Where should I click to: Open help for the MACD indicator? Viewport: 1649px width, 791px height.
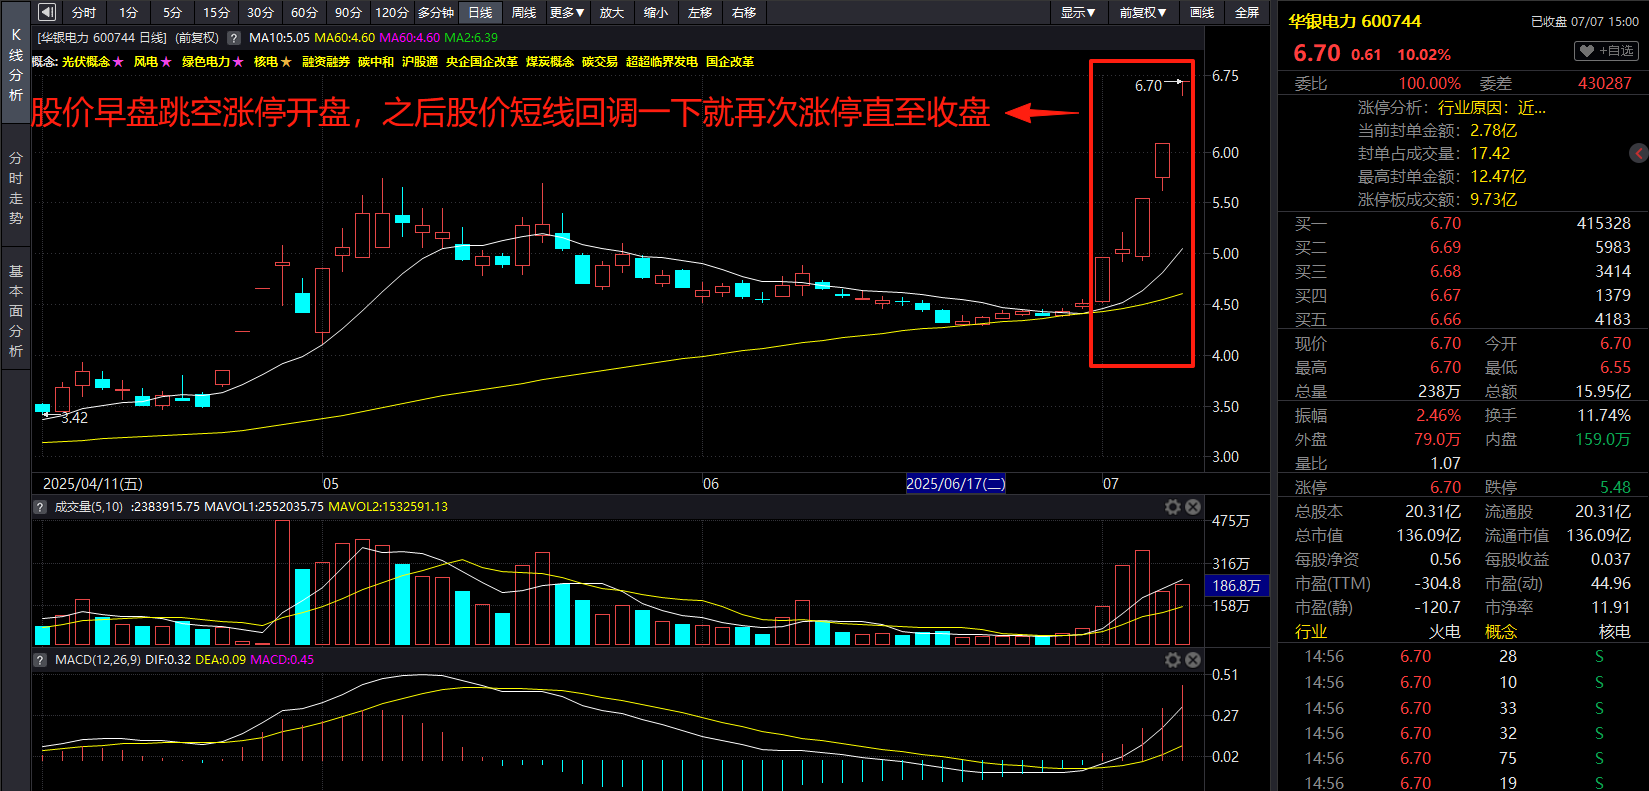[41, 660]
